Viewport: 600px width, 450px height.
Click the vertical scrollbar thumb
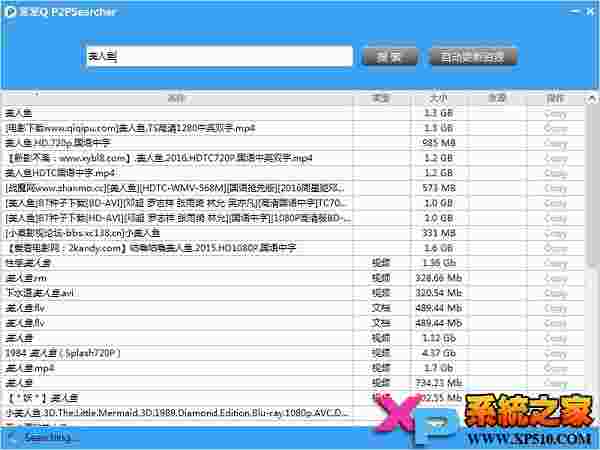592,184
